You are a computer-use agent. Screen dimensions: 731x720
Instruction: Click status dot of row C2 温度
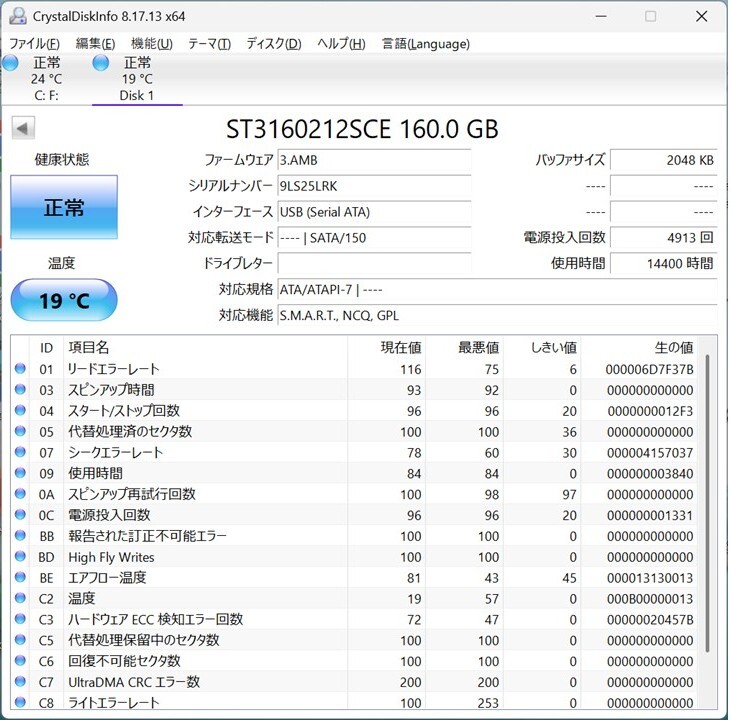(x=20, y=598)
